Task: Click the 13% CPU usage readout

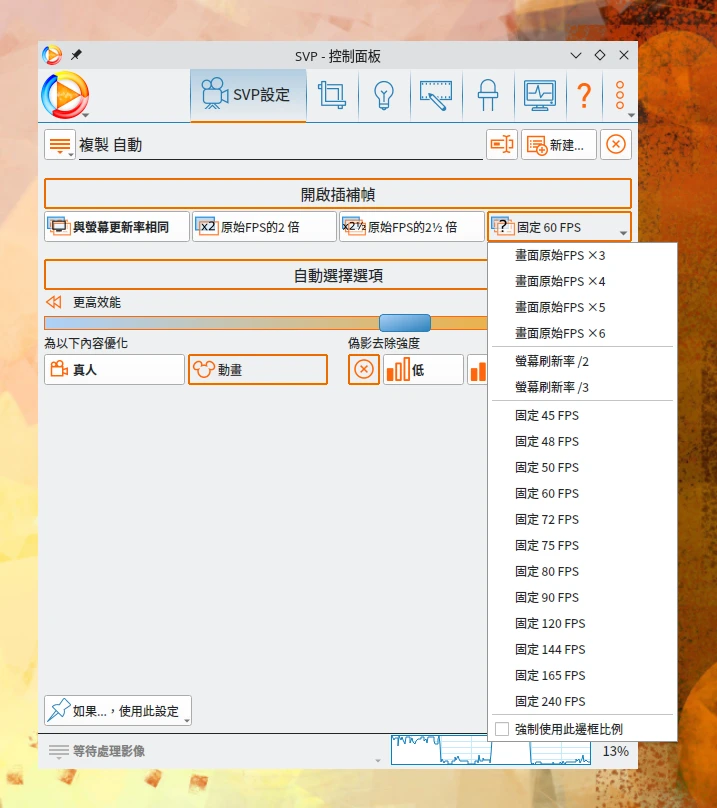Action: 615,751
